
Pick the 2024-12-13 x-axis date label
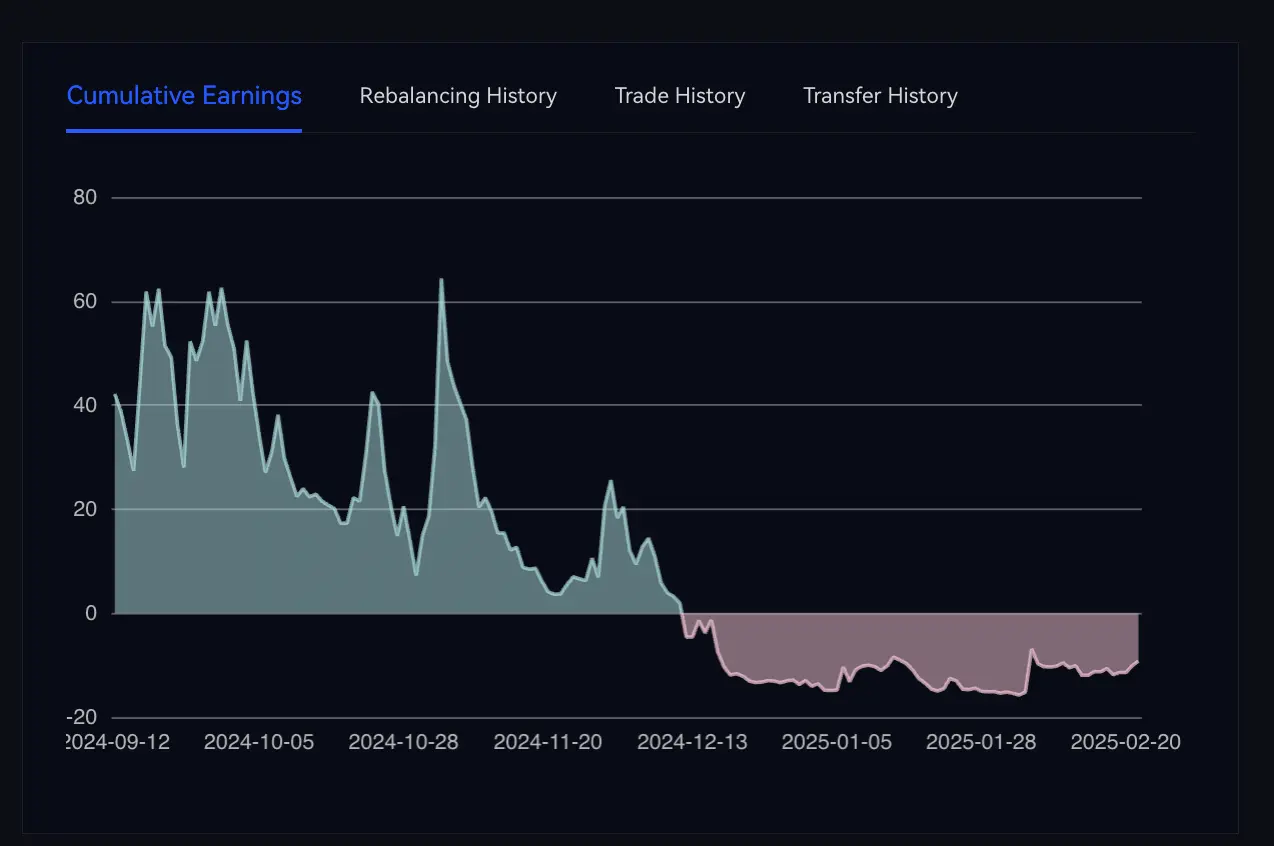tap(692, 742)
